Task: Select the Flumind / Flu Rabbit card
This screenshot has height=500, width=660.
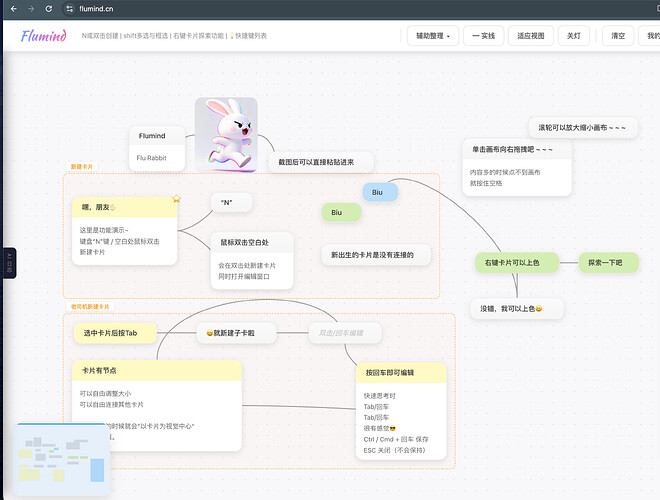Action: click(157, 148)
